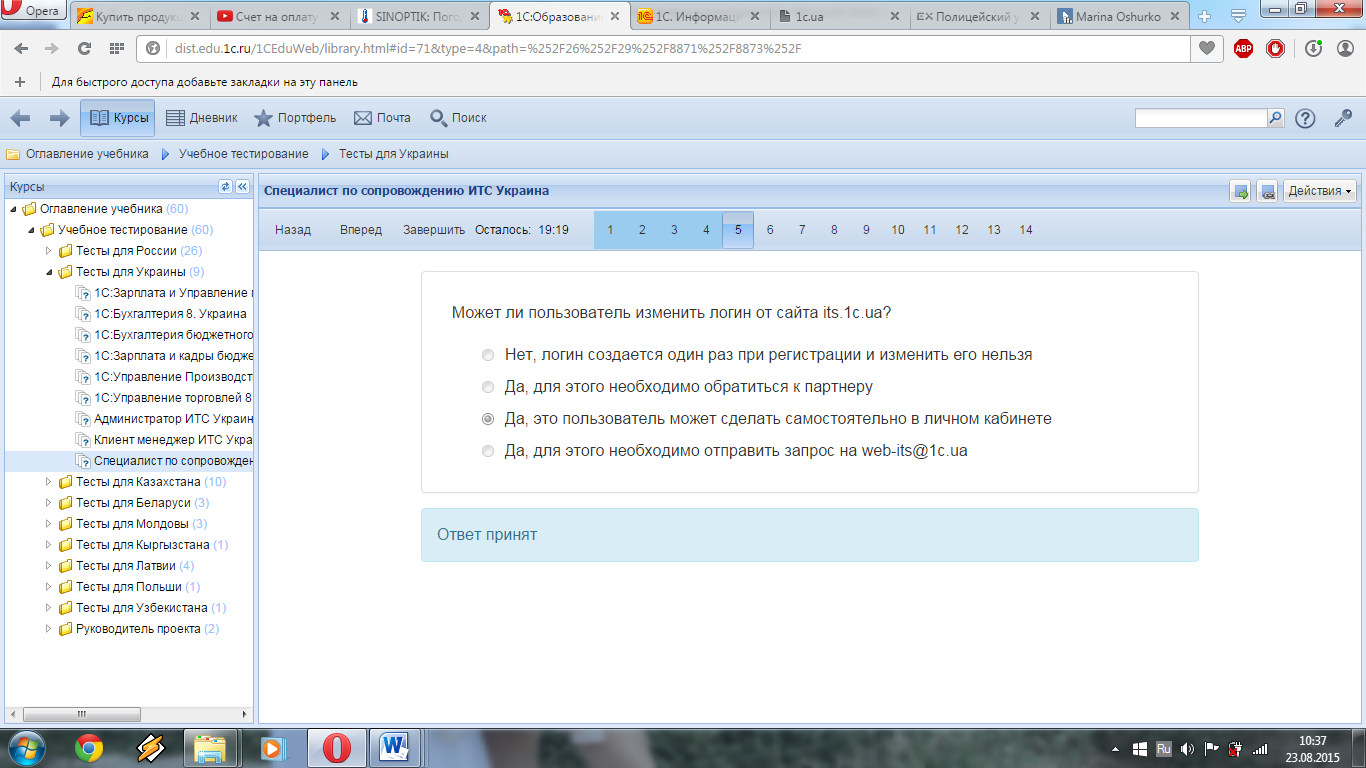Open the Дневник section
The image size is (1366, 768).
(x=201, y=118)
